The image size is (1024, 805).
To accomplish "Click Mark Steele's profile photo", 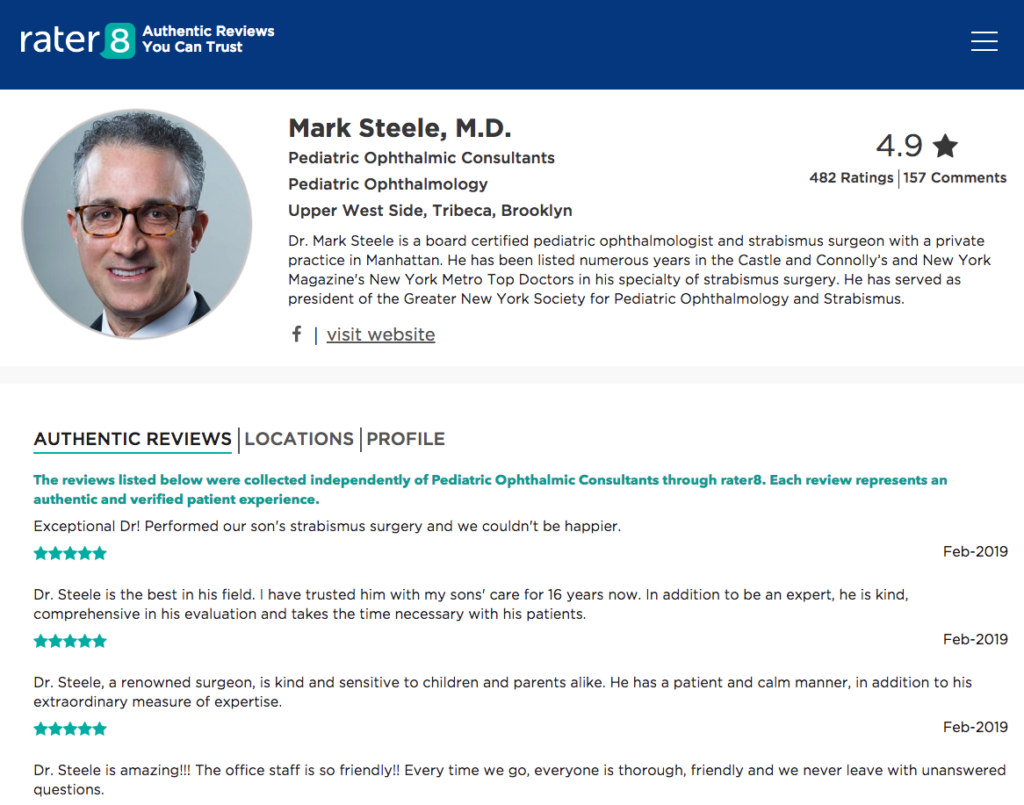I will point(137,223).
